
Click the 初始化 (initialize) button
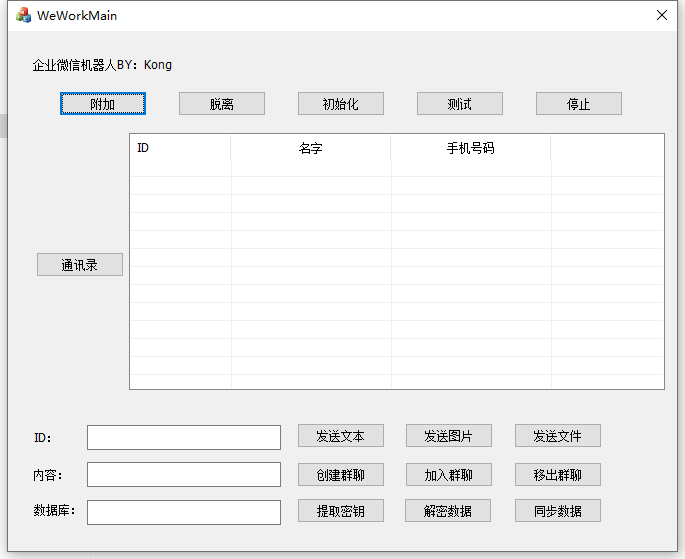click(x=341, y=104)
